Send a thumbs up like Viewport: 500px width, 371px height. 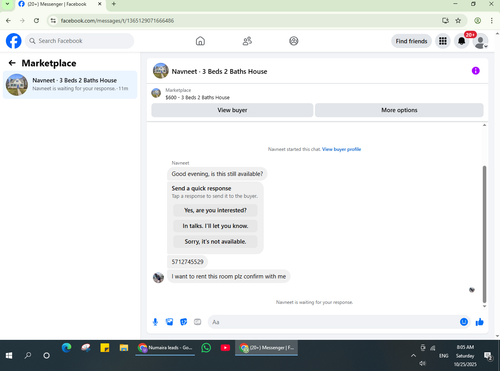point(480,322)
